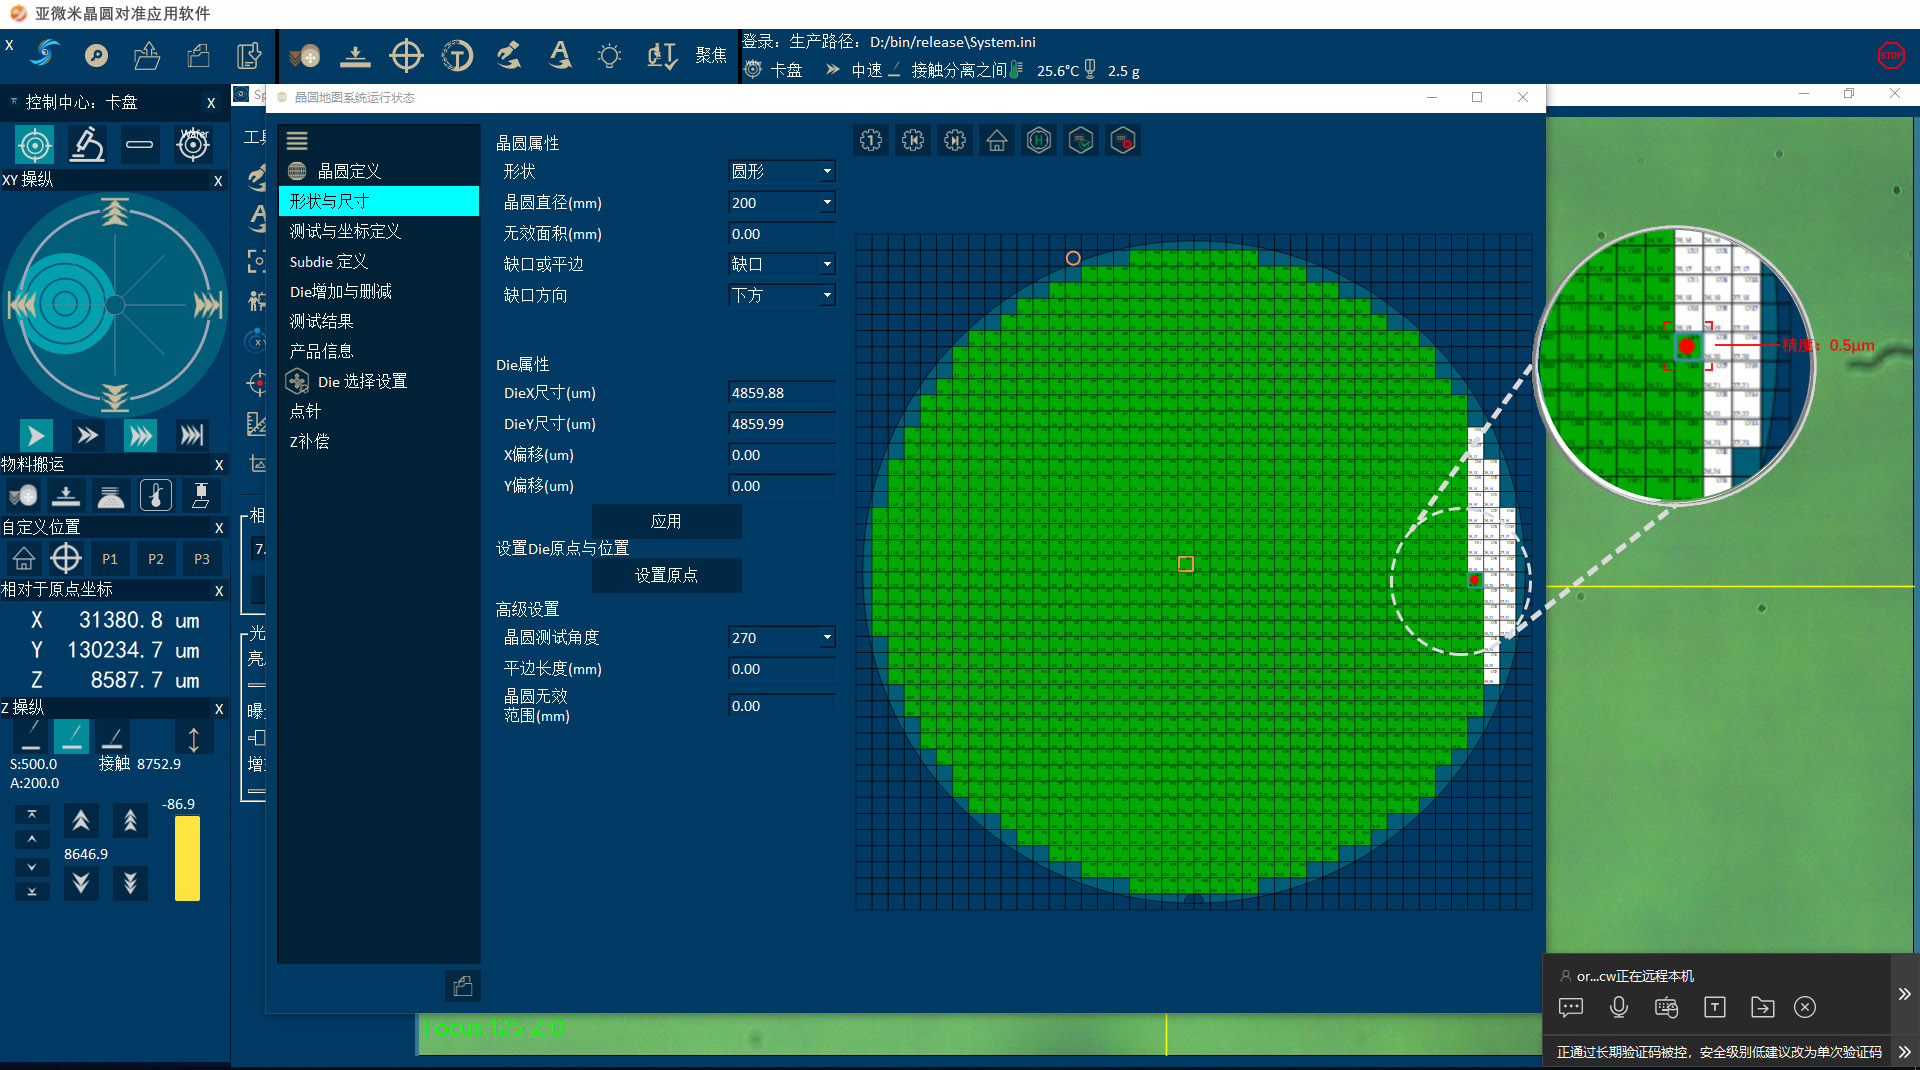Toggle the highlighted middle Z contact mode button
This screenshot has width=1920, height=1070.
click(x=71, y=737)
